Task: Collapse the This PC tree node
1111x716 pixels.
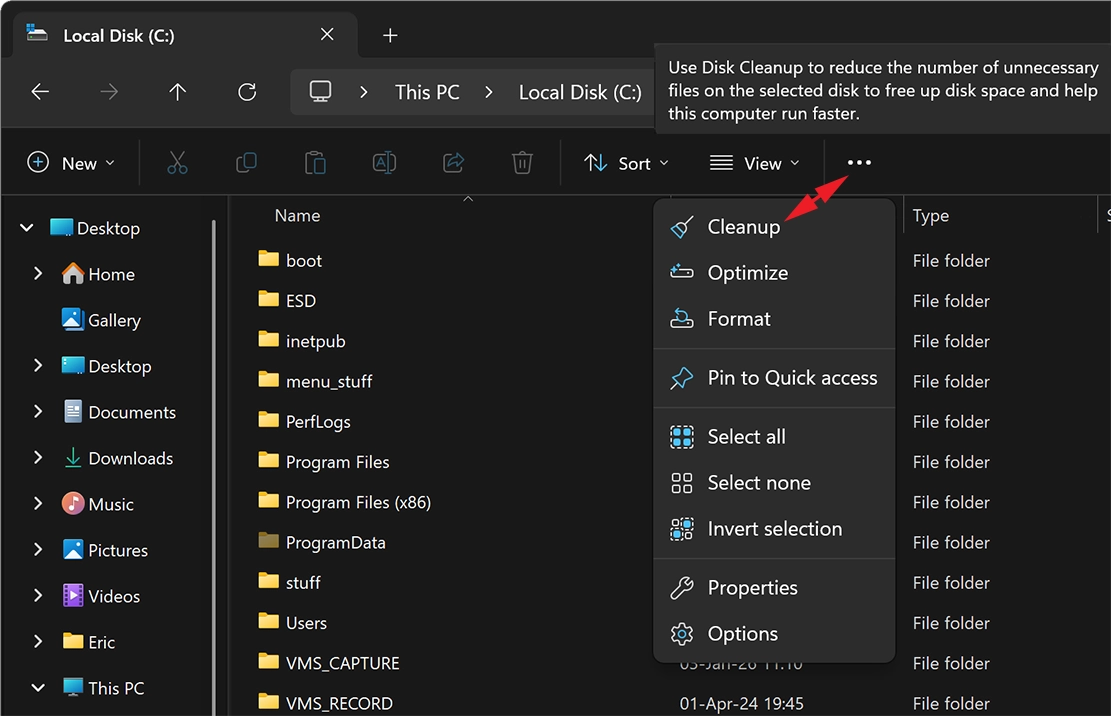Action: (x=38, y=688)
